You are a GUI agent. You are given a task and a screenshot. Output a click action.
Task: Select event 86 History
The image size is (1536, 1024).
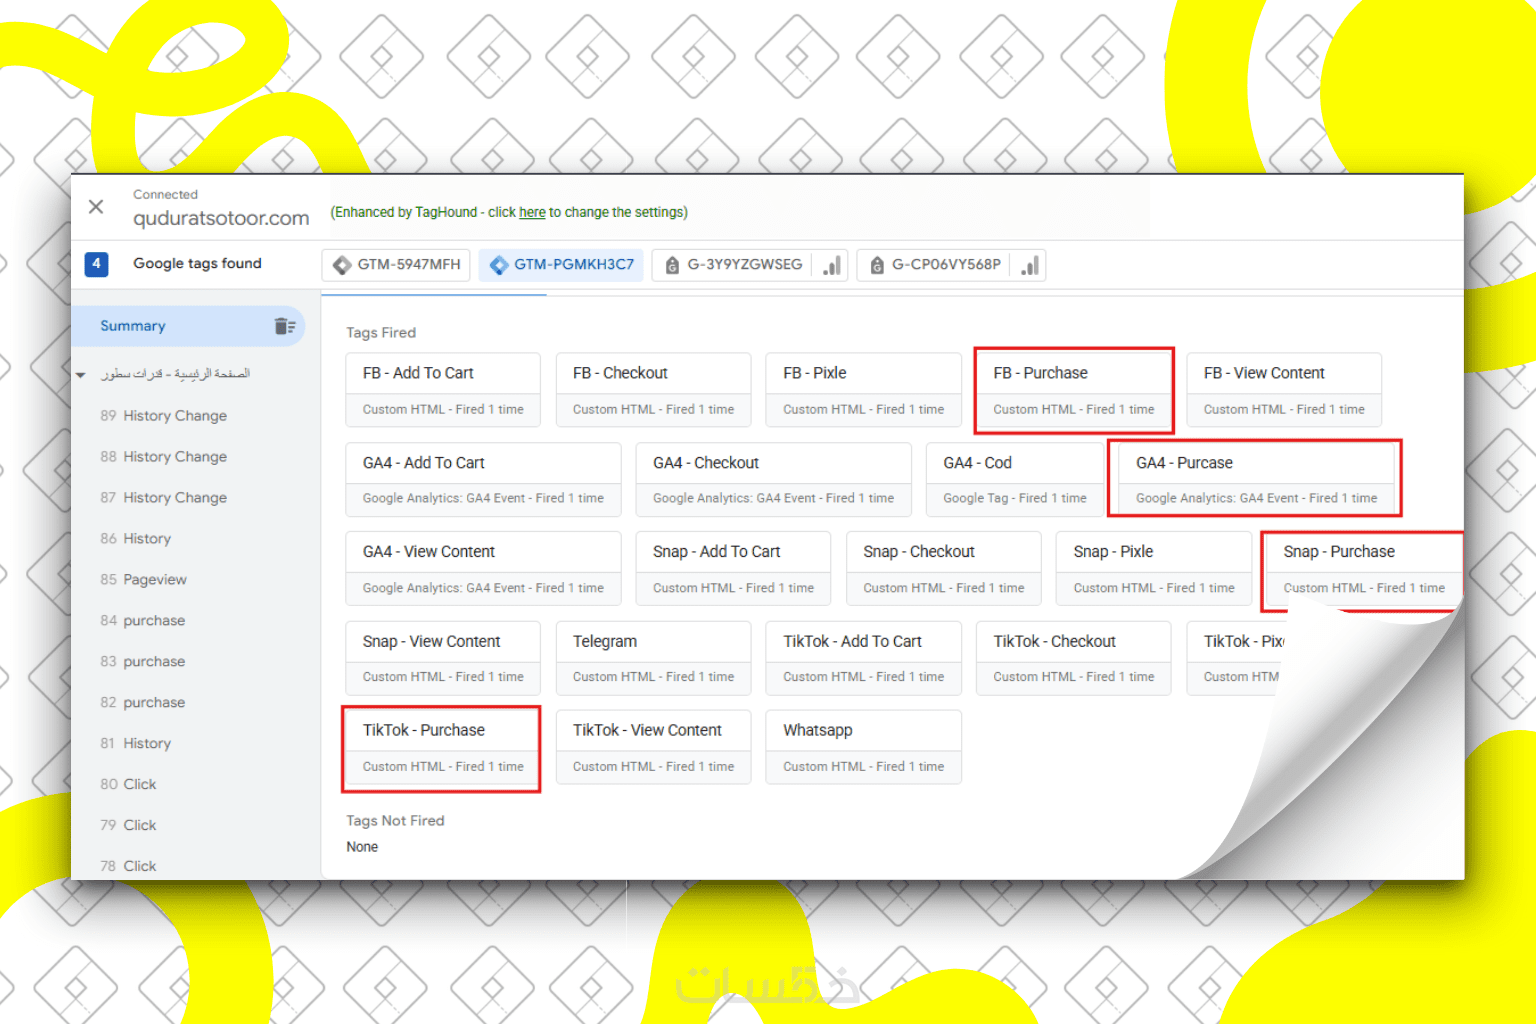coord(136,538)
